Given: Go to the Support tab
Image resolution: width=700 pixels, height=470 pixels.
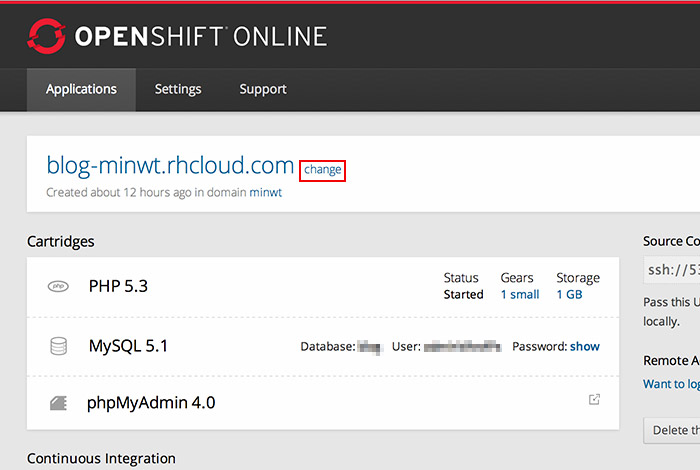Looking at the screenshot, I should (263, 89).
